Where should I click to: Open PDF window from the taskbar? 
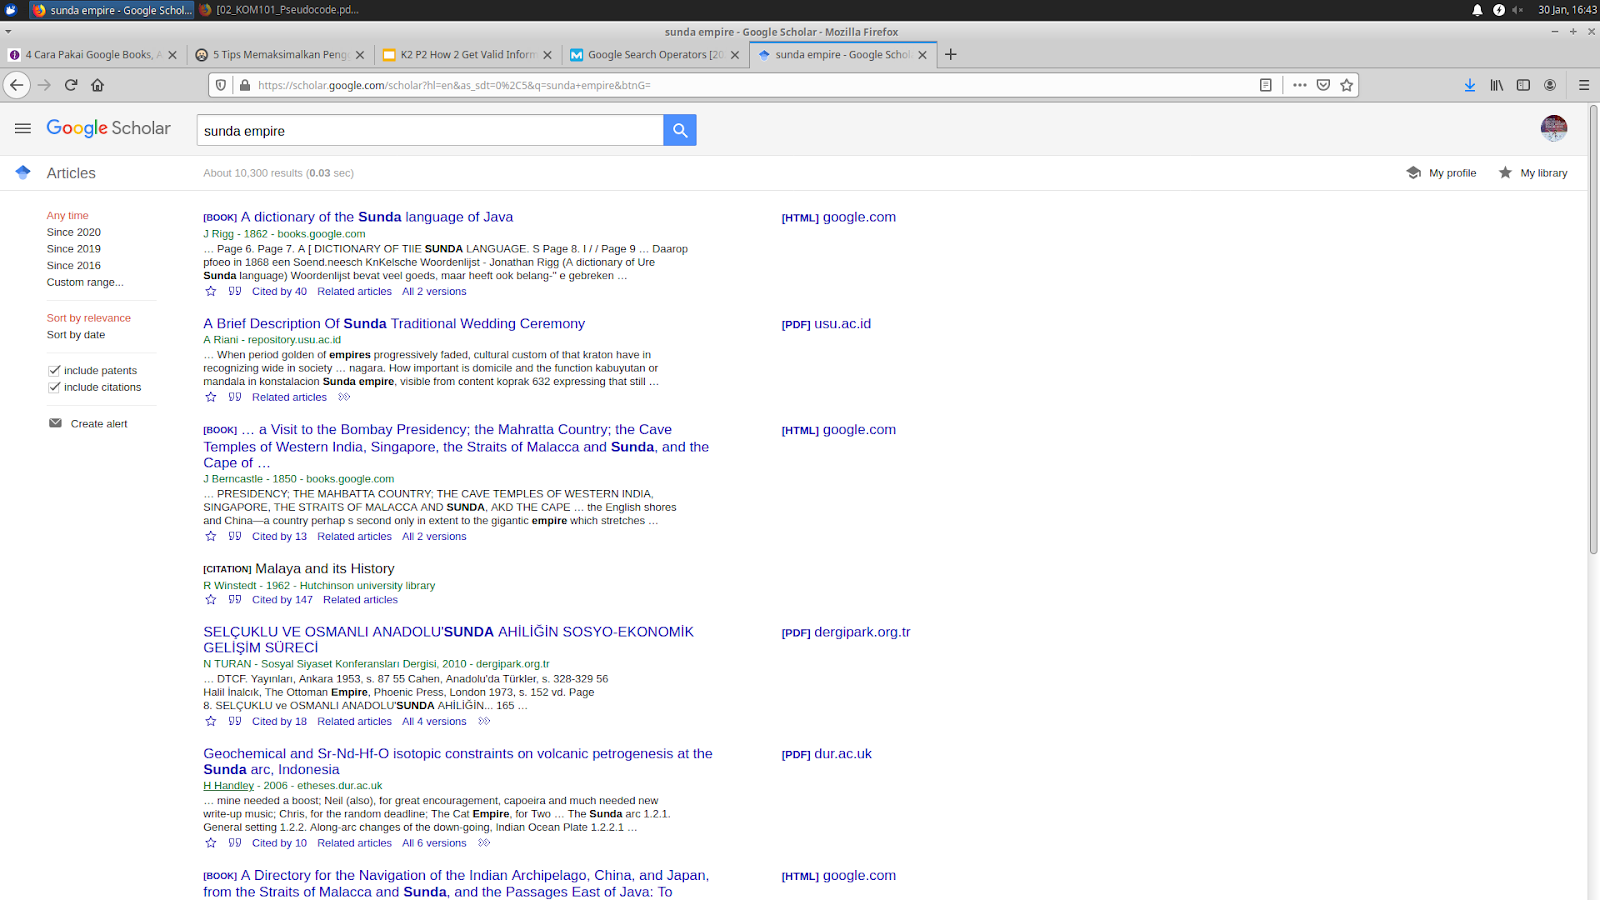279,10
